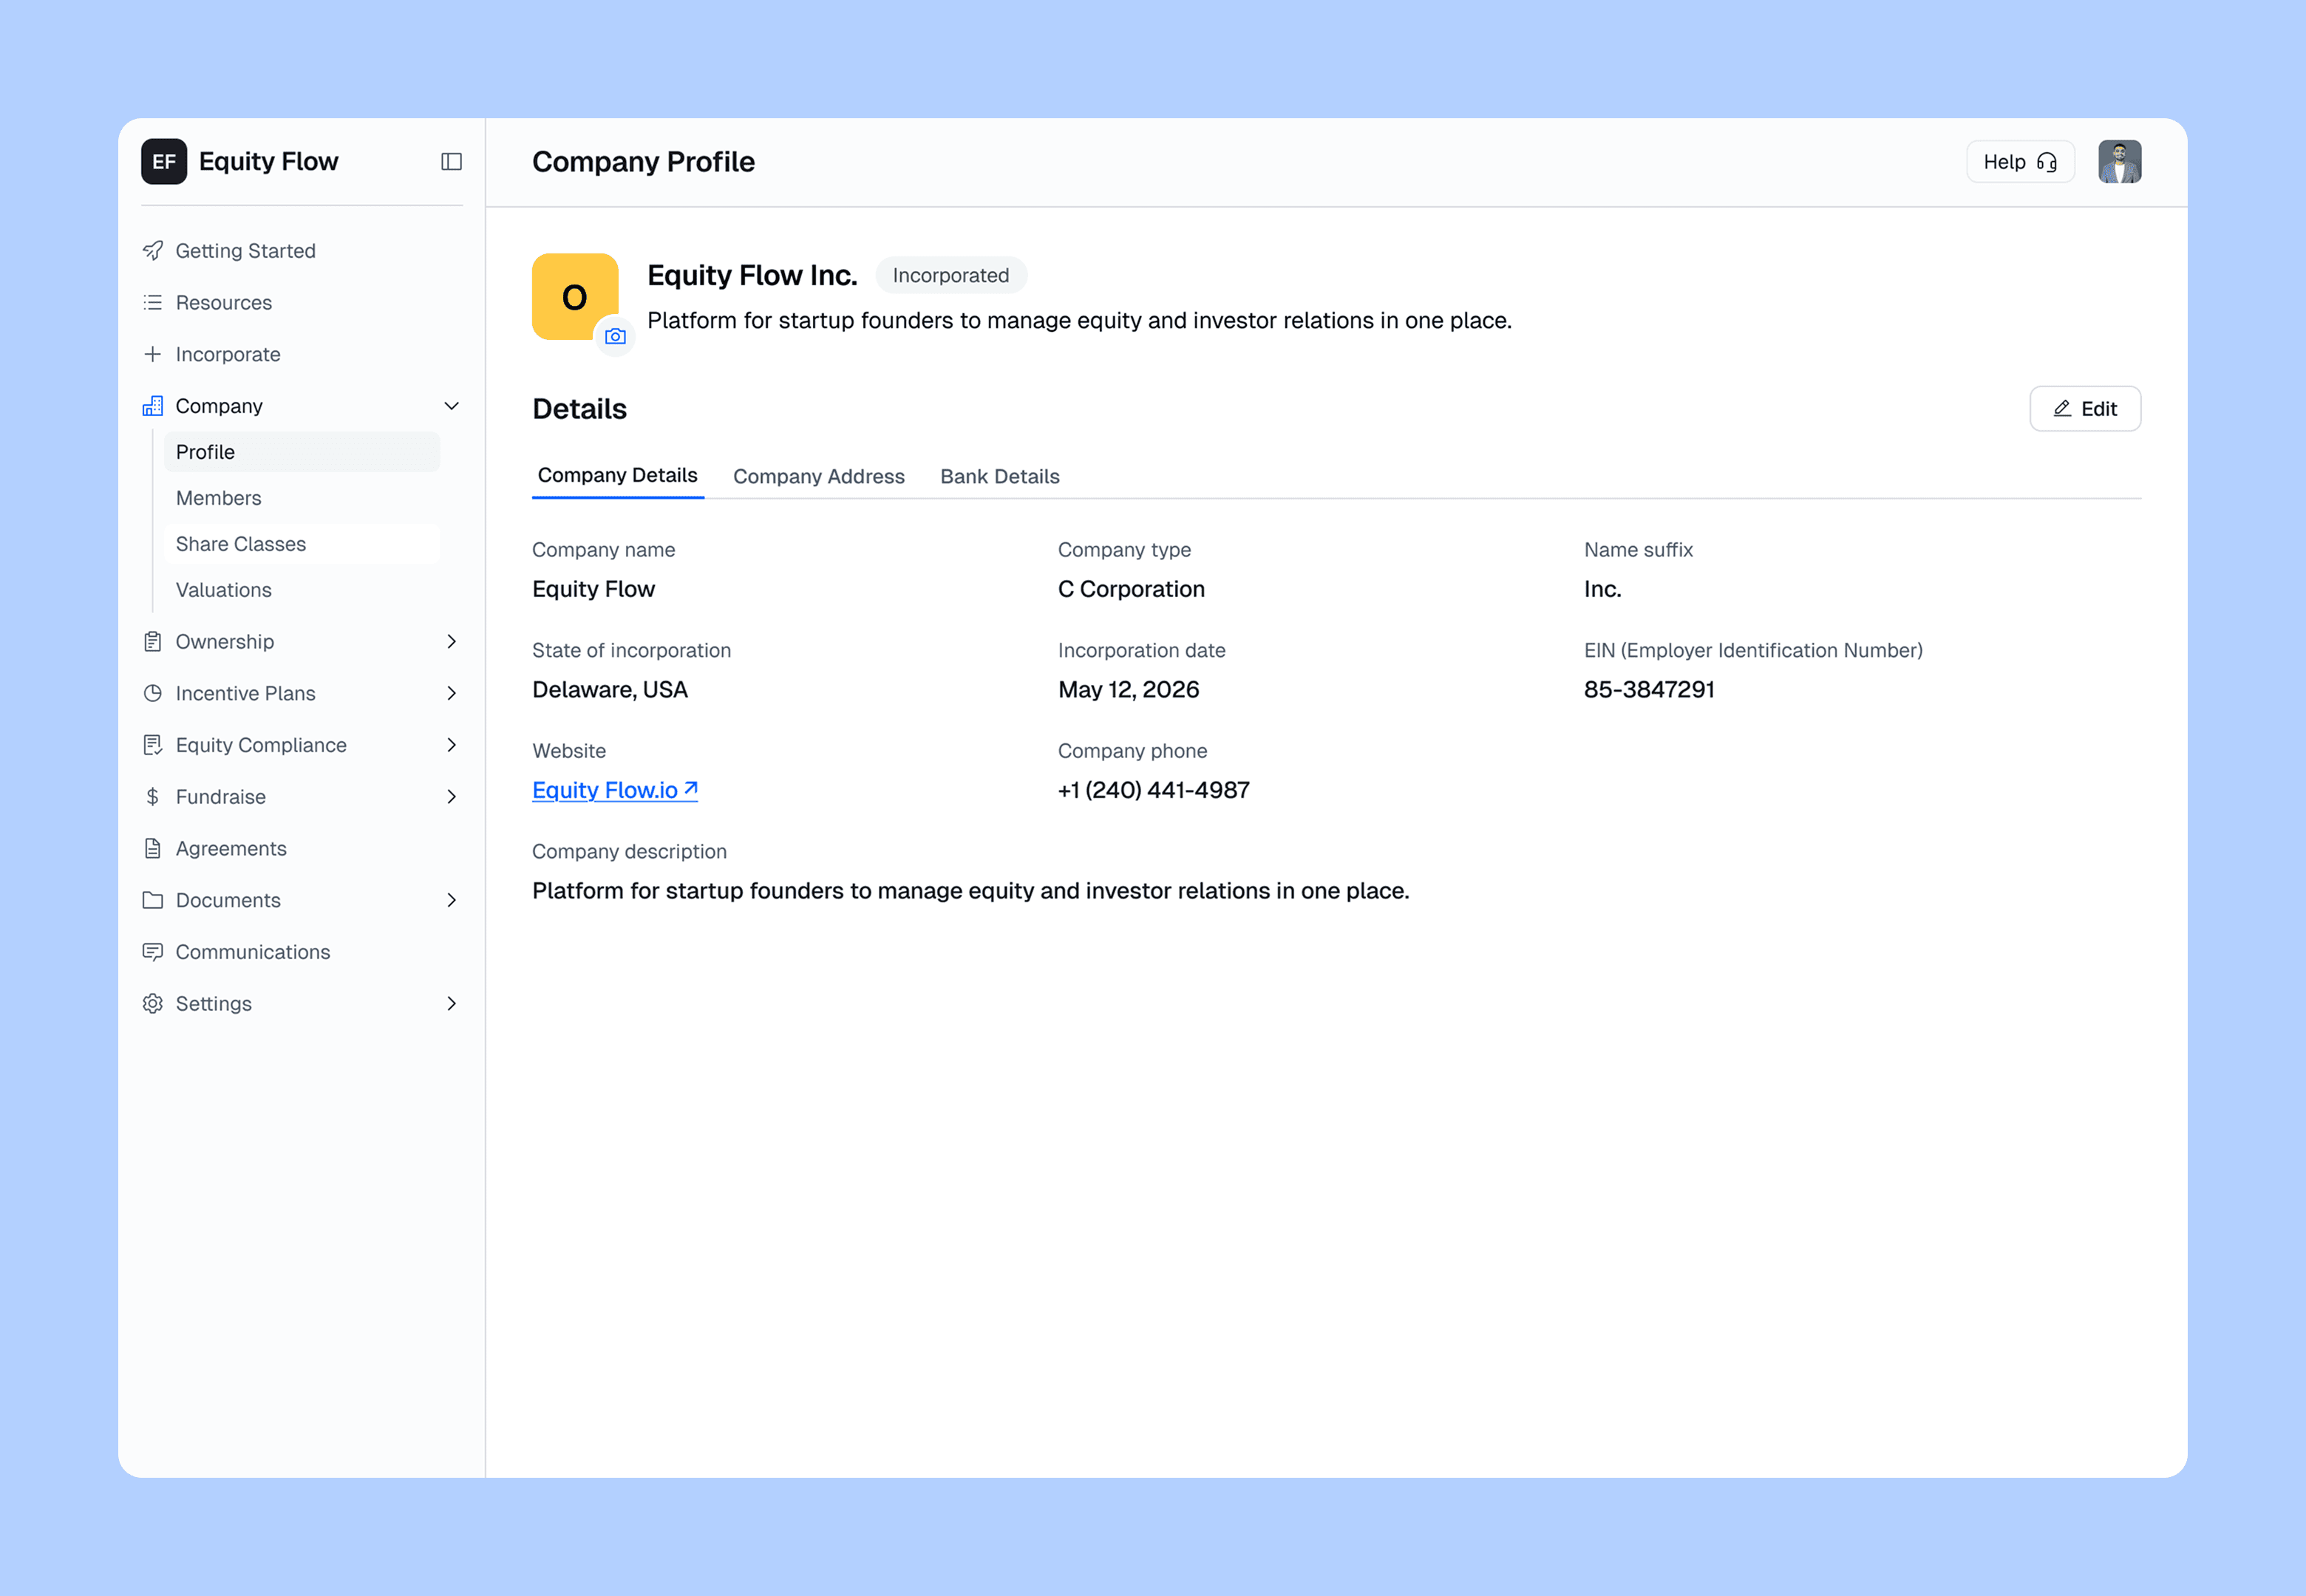2306x1596 pixels.
Task: Click the Communications chat icon
Action: (152, 952)
